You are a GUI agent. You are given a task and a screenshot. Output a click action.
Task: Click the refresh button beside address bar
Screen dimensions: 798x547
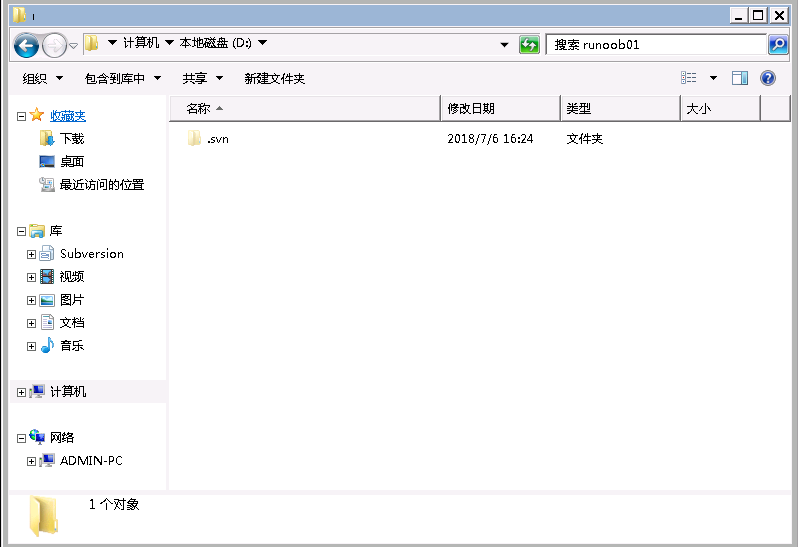click(529, 45)
